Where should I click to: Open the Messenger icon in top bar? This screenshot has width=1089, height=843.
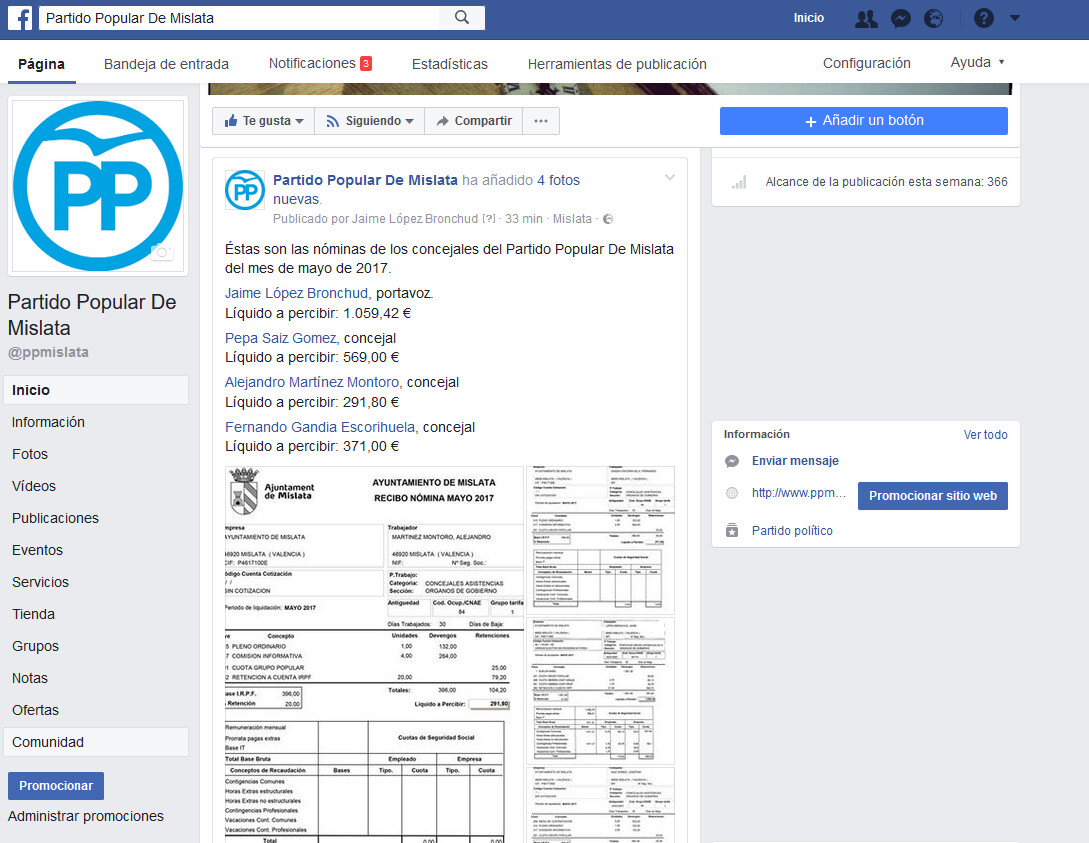coord(900,18)
